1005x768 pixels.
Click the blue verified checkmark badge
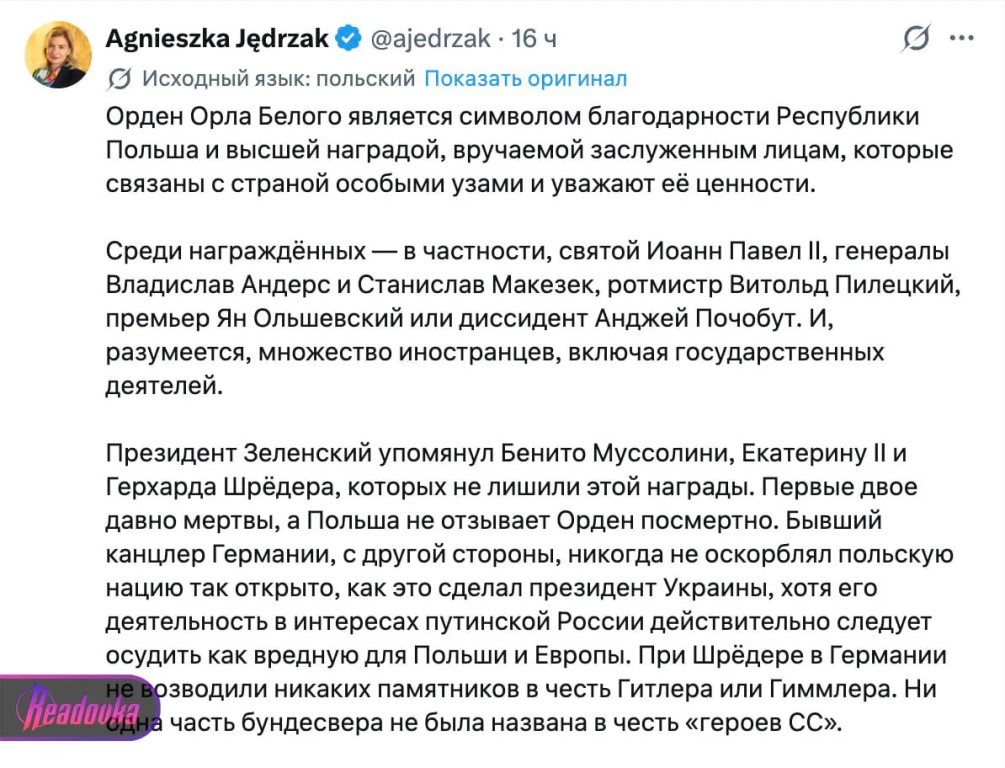pos(349,38)
